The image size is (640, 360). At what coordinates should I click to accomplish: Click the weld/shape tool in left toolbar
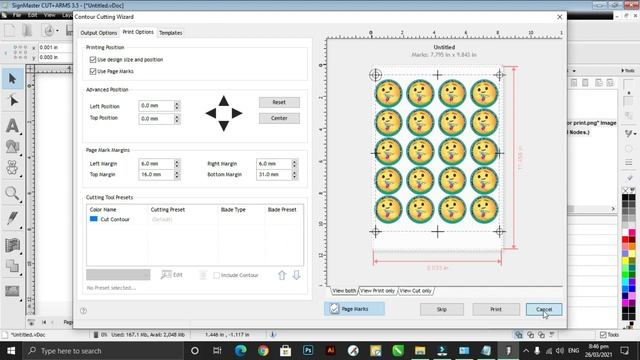point(12,266)
